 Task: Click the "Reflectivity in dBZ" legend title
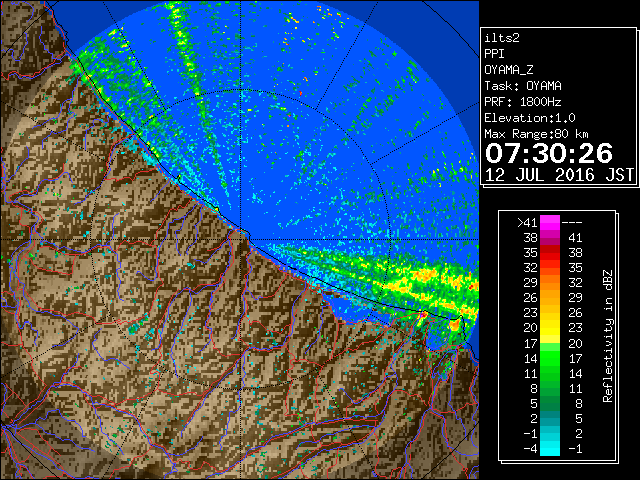pos(608,336)
